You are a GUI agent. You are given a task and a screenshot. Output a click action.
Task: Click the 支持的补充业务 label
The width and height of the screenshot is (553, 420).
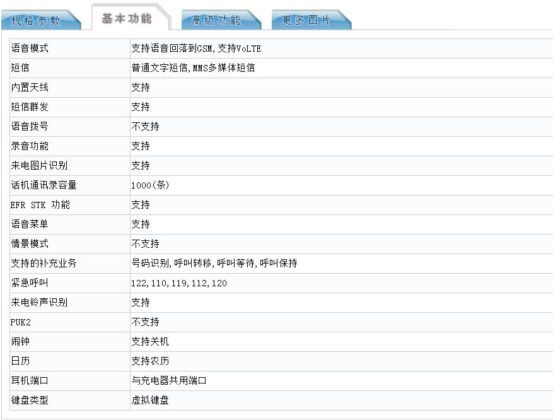[44, 263]
